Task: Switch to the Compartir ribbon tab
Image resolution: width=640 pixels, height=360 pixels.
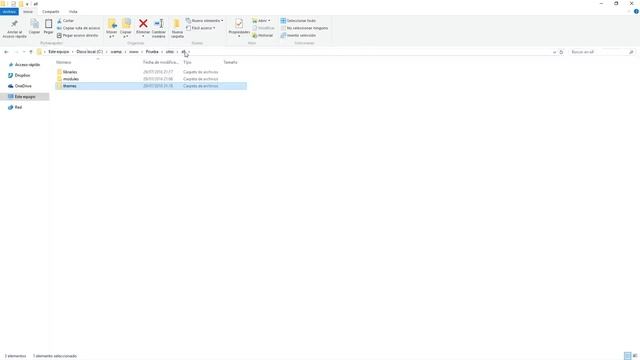Action: (51, 11)
